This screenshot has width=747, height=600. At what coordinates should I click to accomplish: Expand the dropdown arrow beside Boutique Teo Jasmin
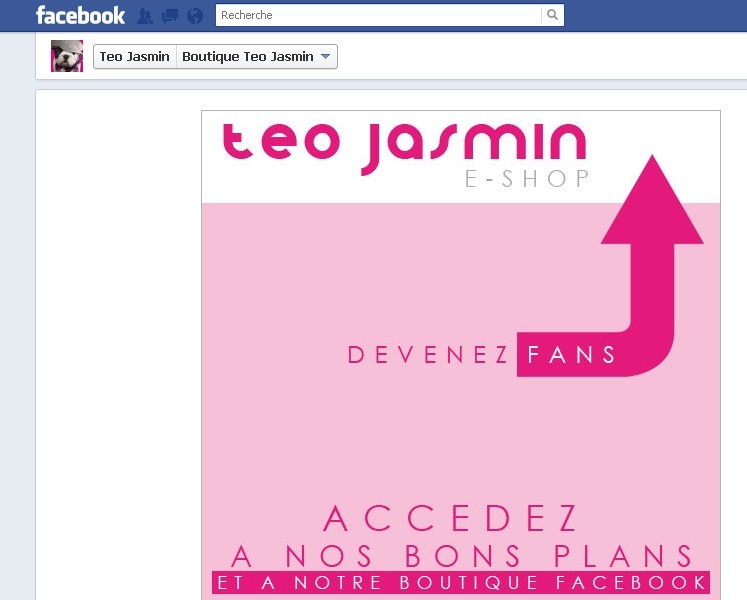pos(325,57)
